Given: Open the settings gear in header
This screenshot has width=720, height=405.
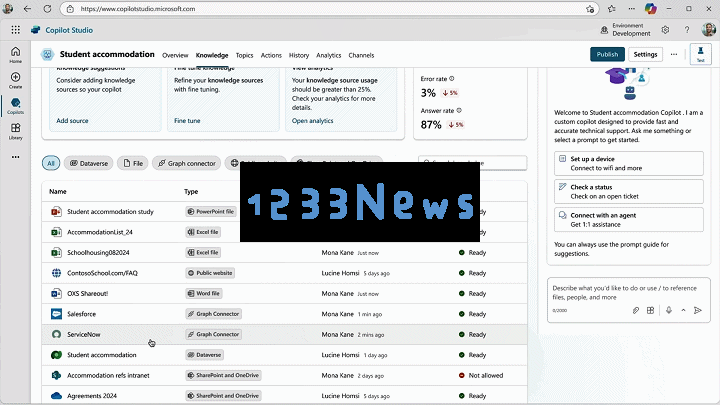Looking at the screenshot, I should pyautogui.click(x=665, y=30).
